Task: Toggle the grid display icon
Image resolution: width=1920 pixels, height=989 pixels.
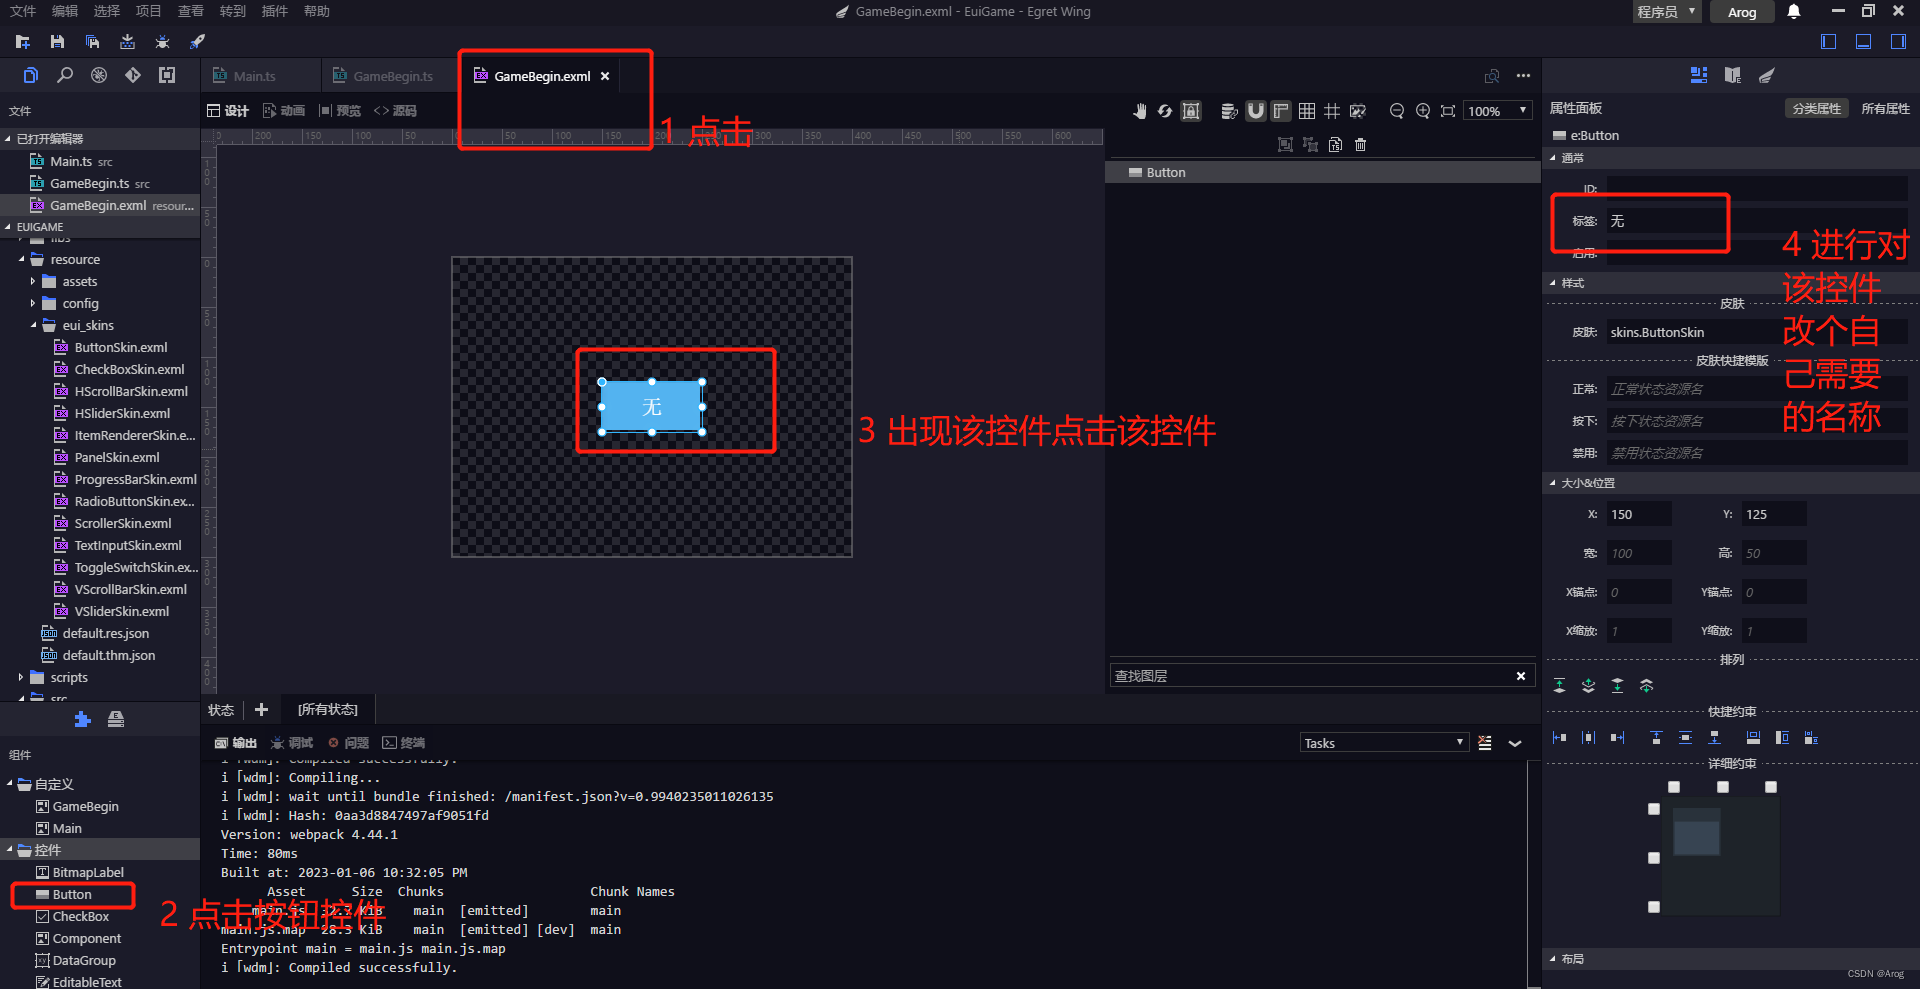Action: coord(1307,110)
